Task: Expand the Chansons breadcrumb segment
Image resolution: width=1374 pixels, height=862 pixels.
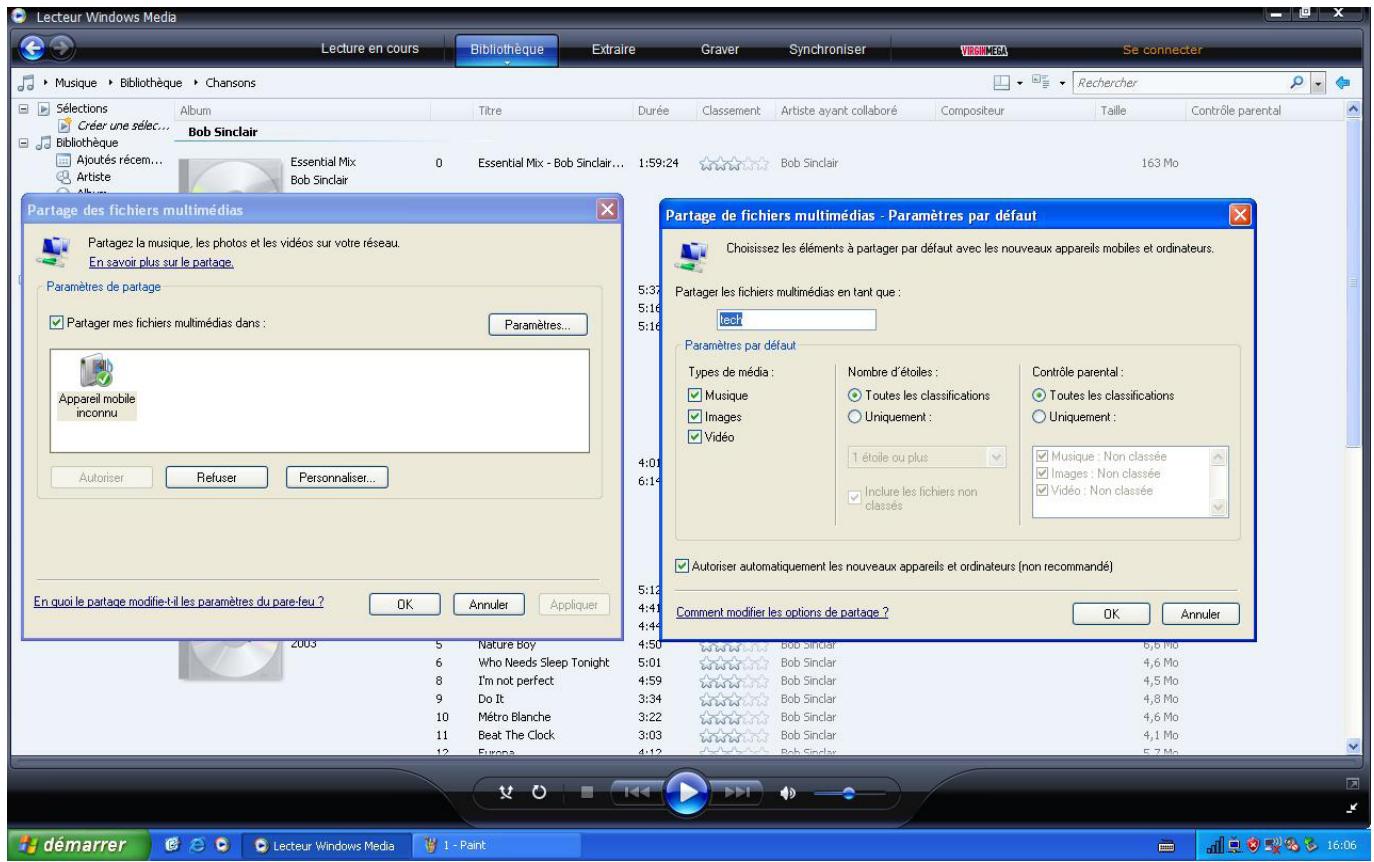Action: [x=229, y=82]
